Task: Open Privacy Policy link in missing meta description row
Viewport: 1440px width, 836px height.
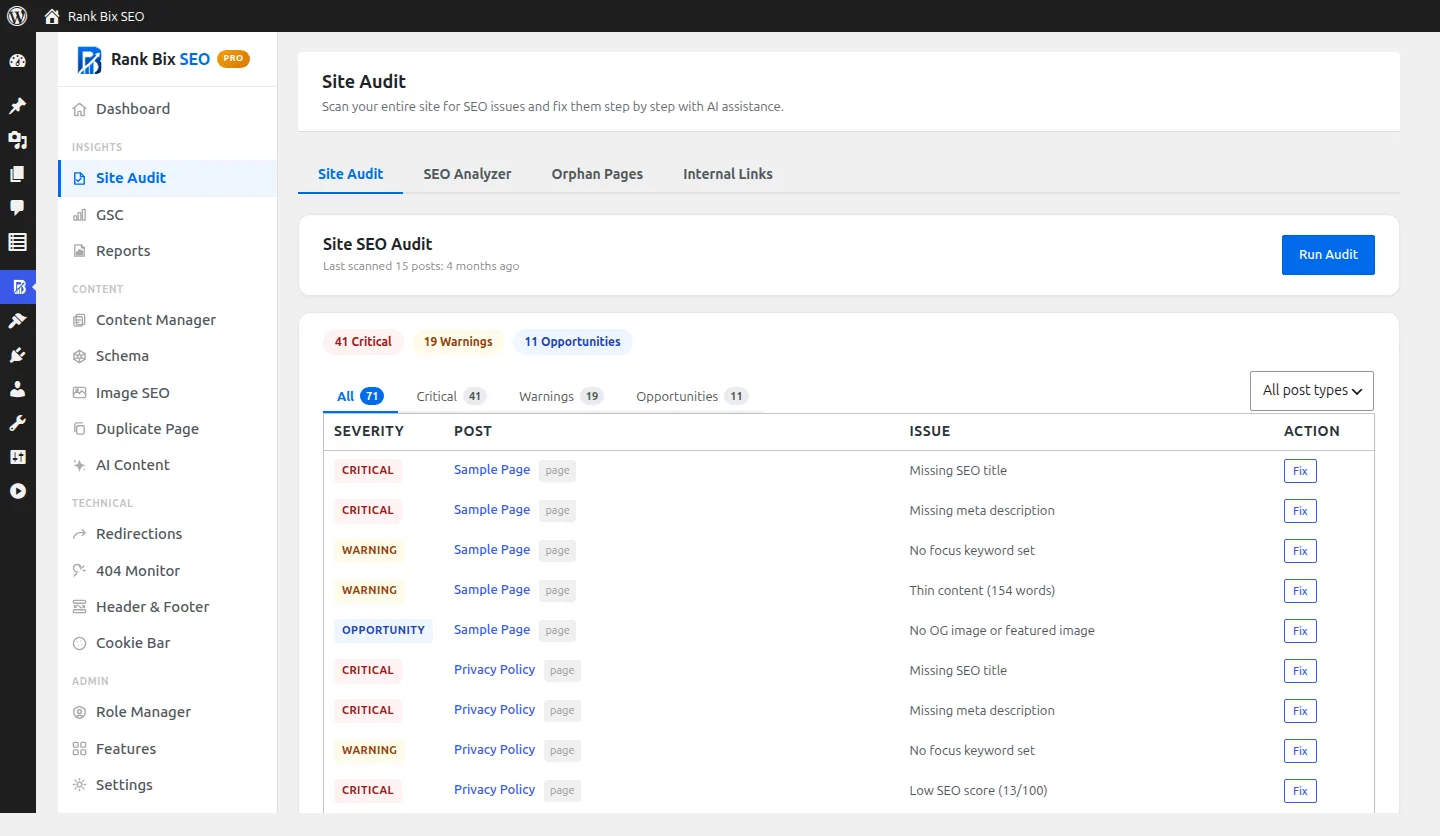Action: pos(495,710)
